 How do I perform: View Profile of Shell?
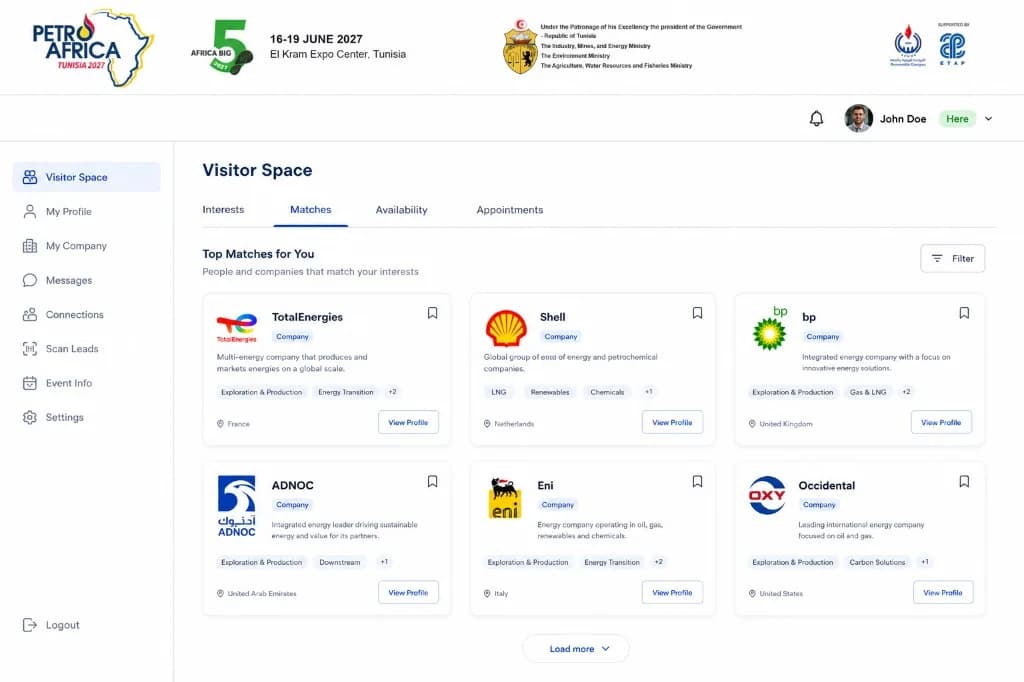pyautogui.click(x=672, y=423)
